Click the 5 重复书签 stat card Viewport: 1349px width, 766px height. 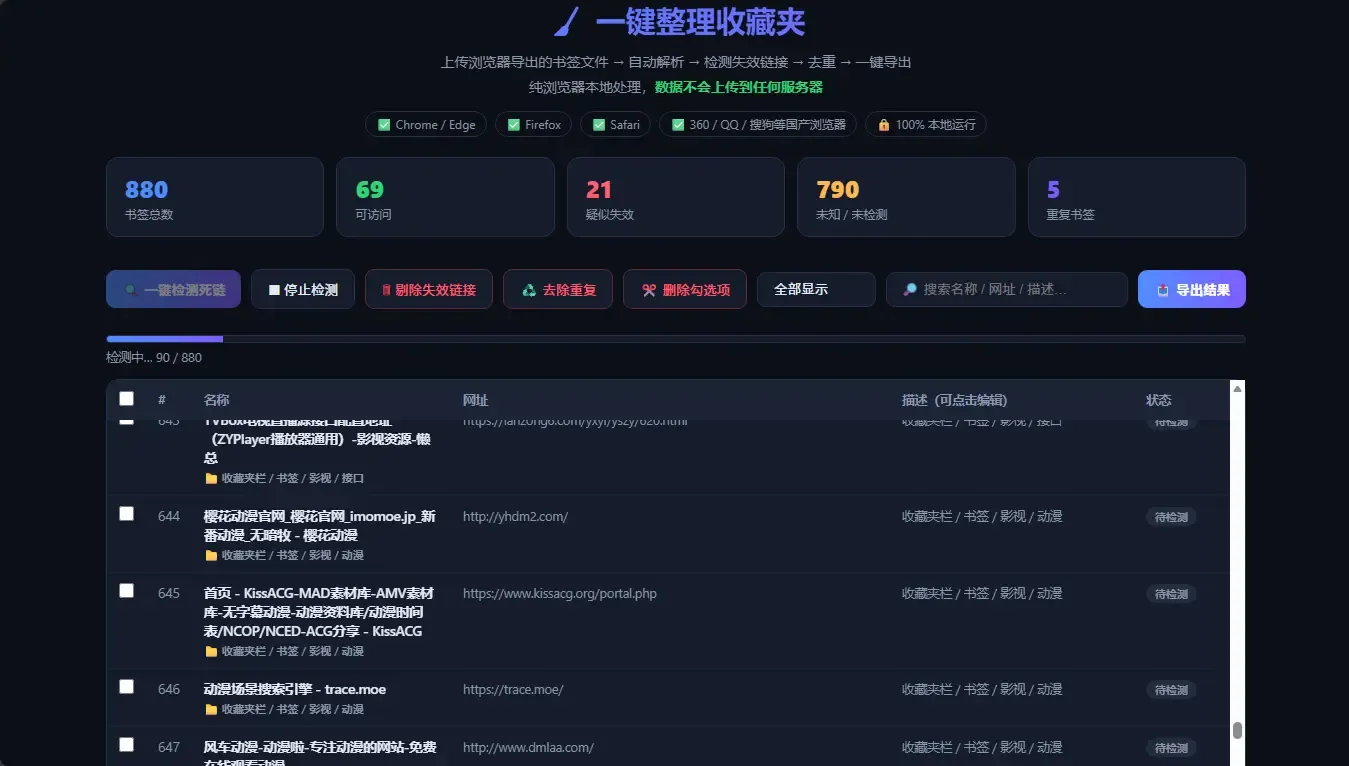coord(1137,197)
